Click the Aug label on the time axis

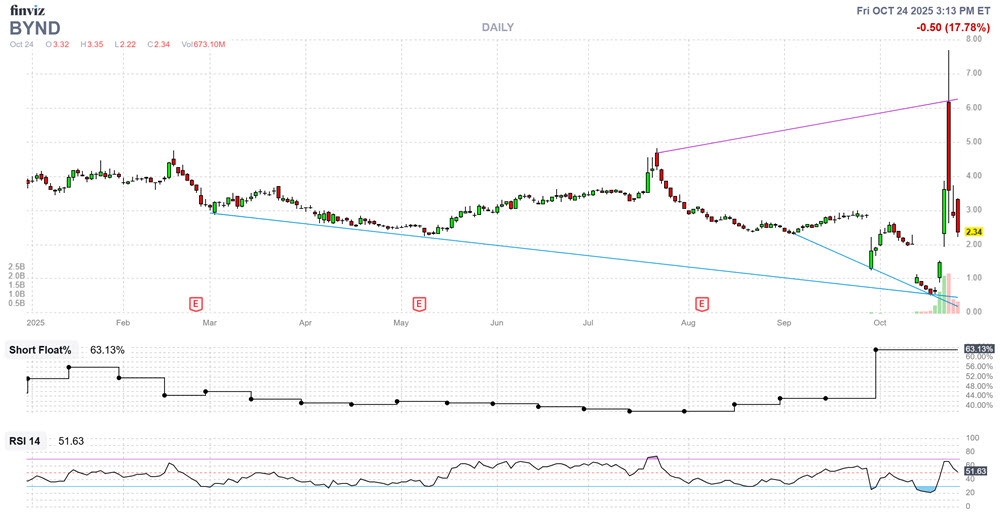click(x=688, y=323)
